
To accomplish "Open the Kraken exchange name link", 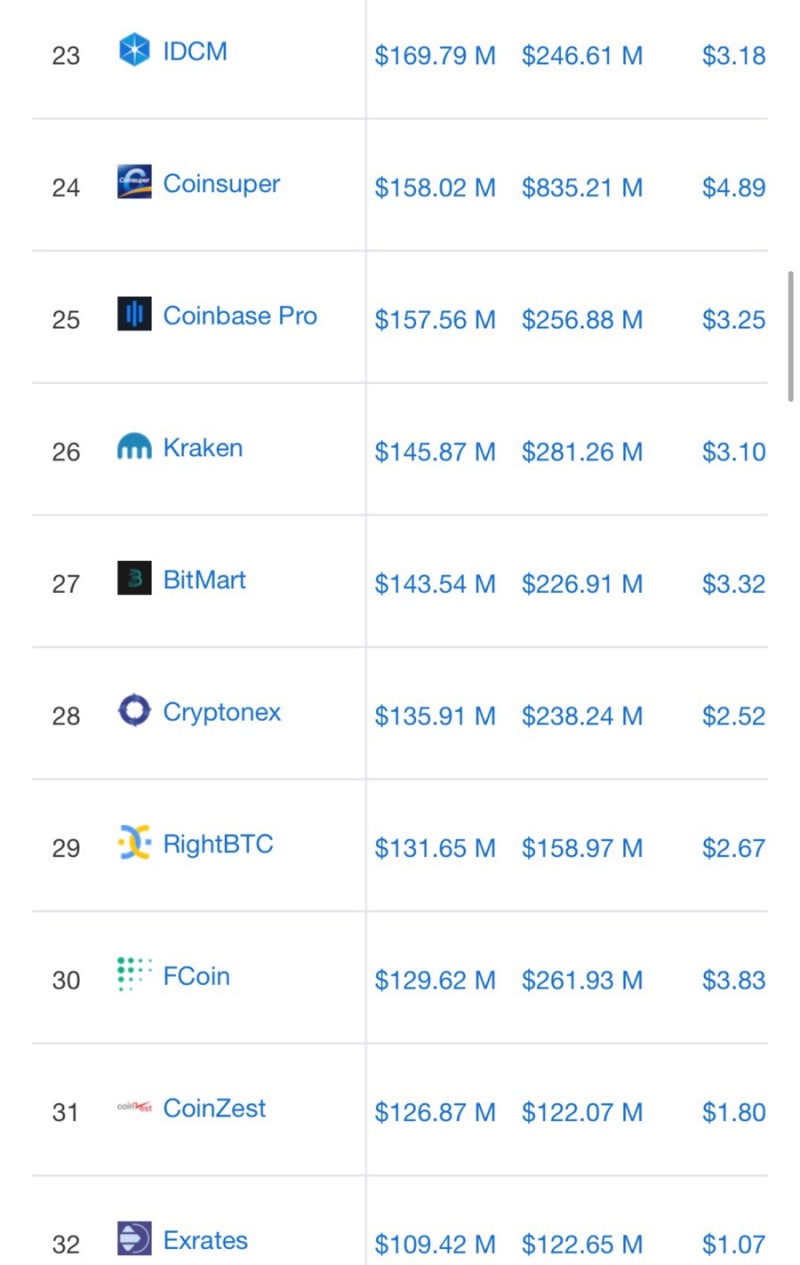I will 203,448.
